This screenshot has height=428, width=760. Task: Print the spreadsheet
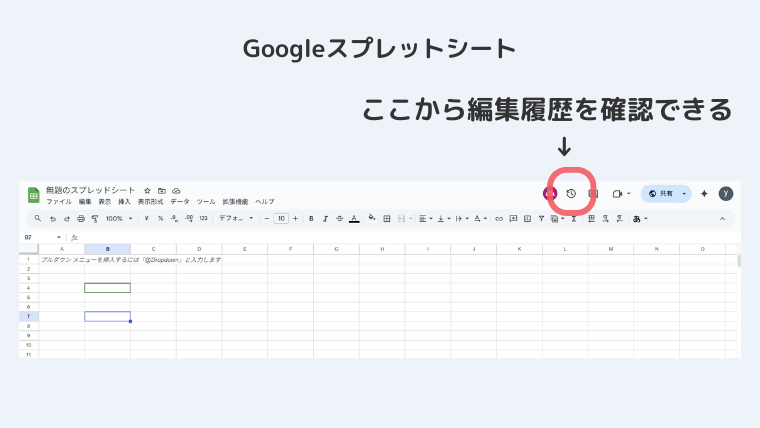click(x=81, y=219)
